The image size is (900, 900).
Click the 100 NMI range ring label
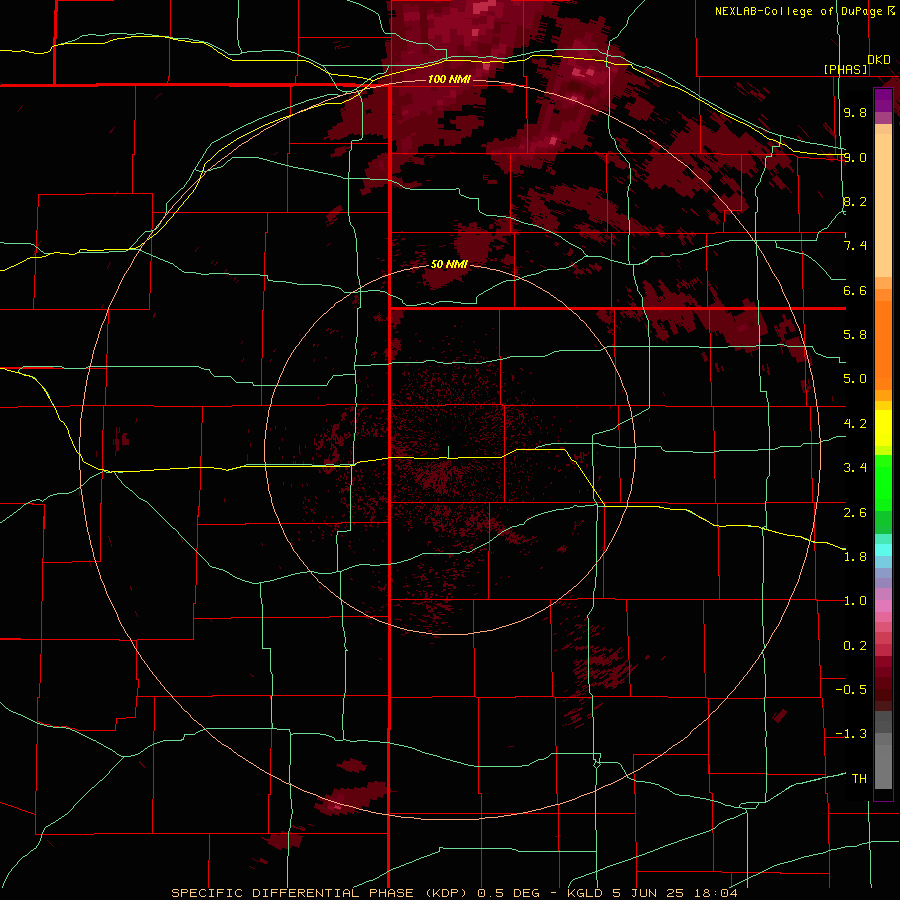pos(449,79)
